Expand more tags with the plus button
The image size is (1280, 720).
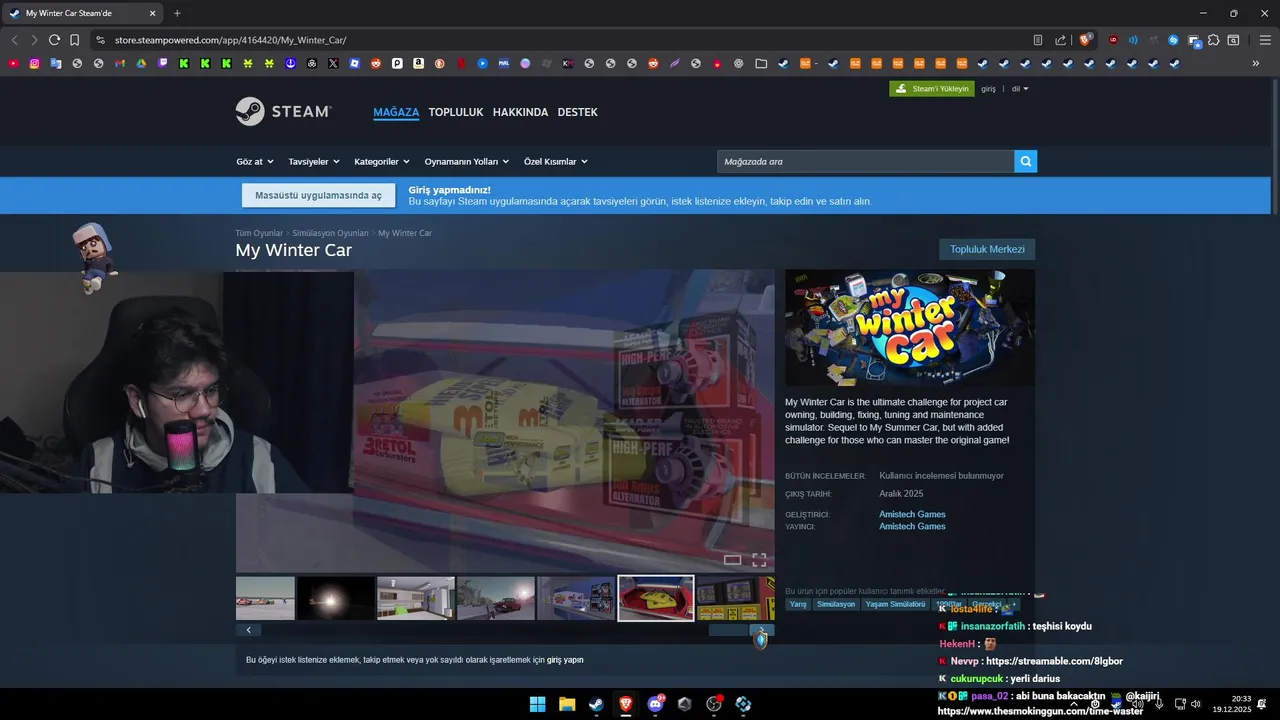click(1014, 604)
